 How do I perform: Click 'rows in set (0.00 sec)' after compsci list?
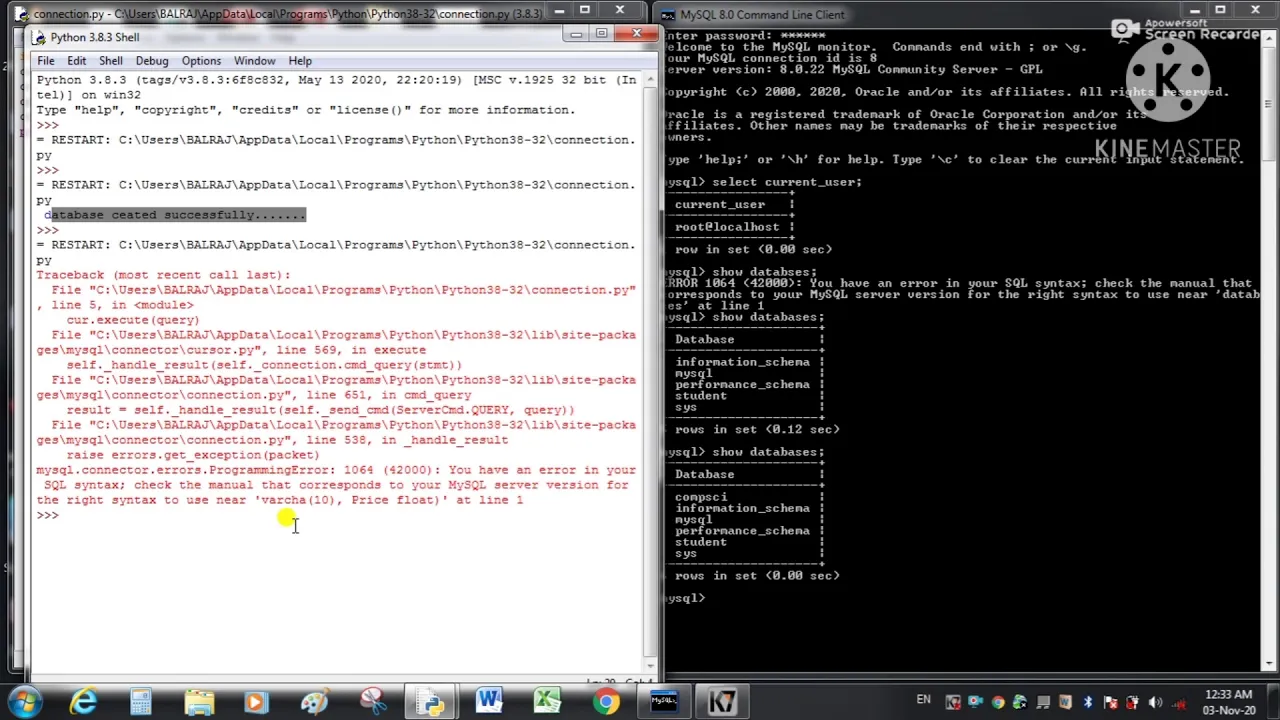pos(757,575)
